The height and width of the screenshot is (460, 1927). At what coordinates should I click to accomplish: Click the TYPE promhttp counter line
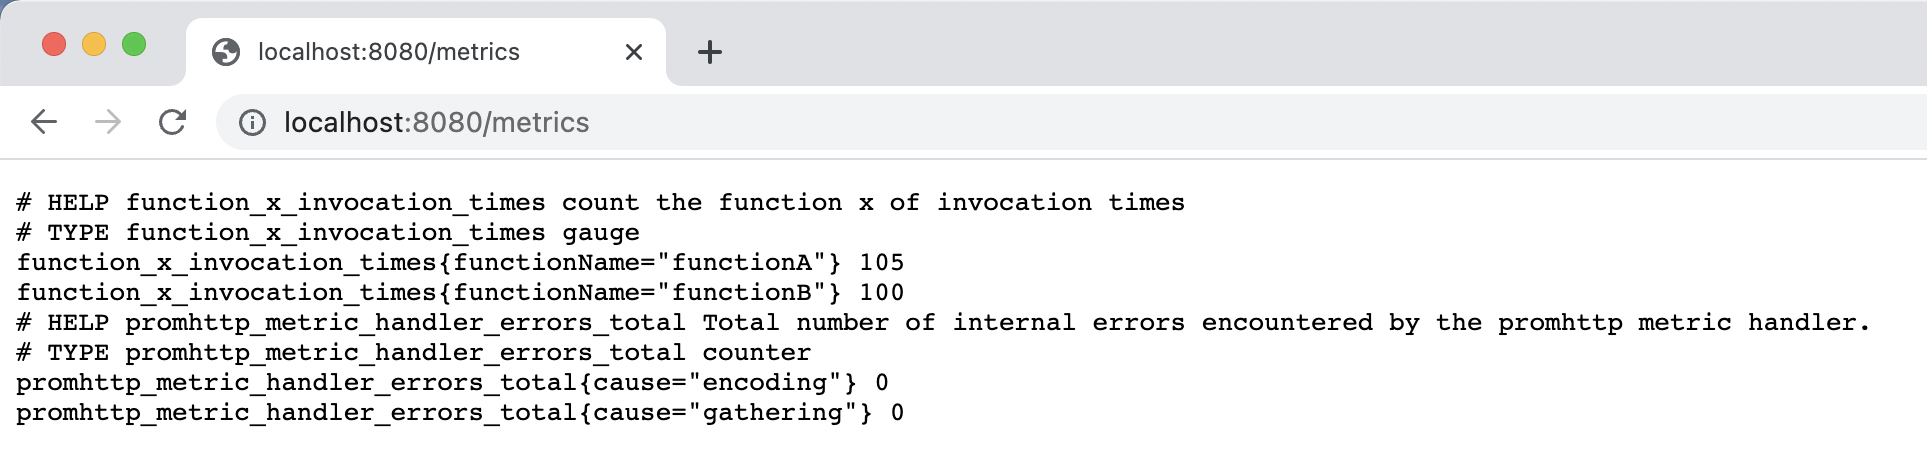click(414, 353)
